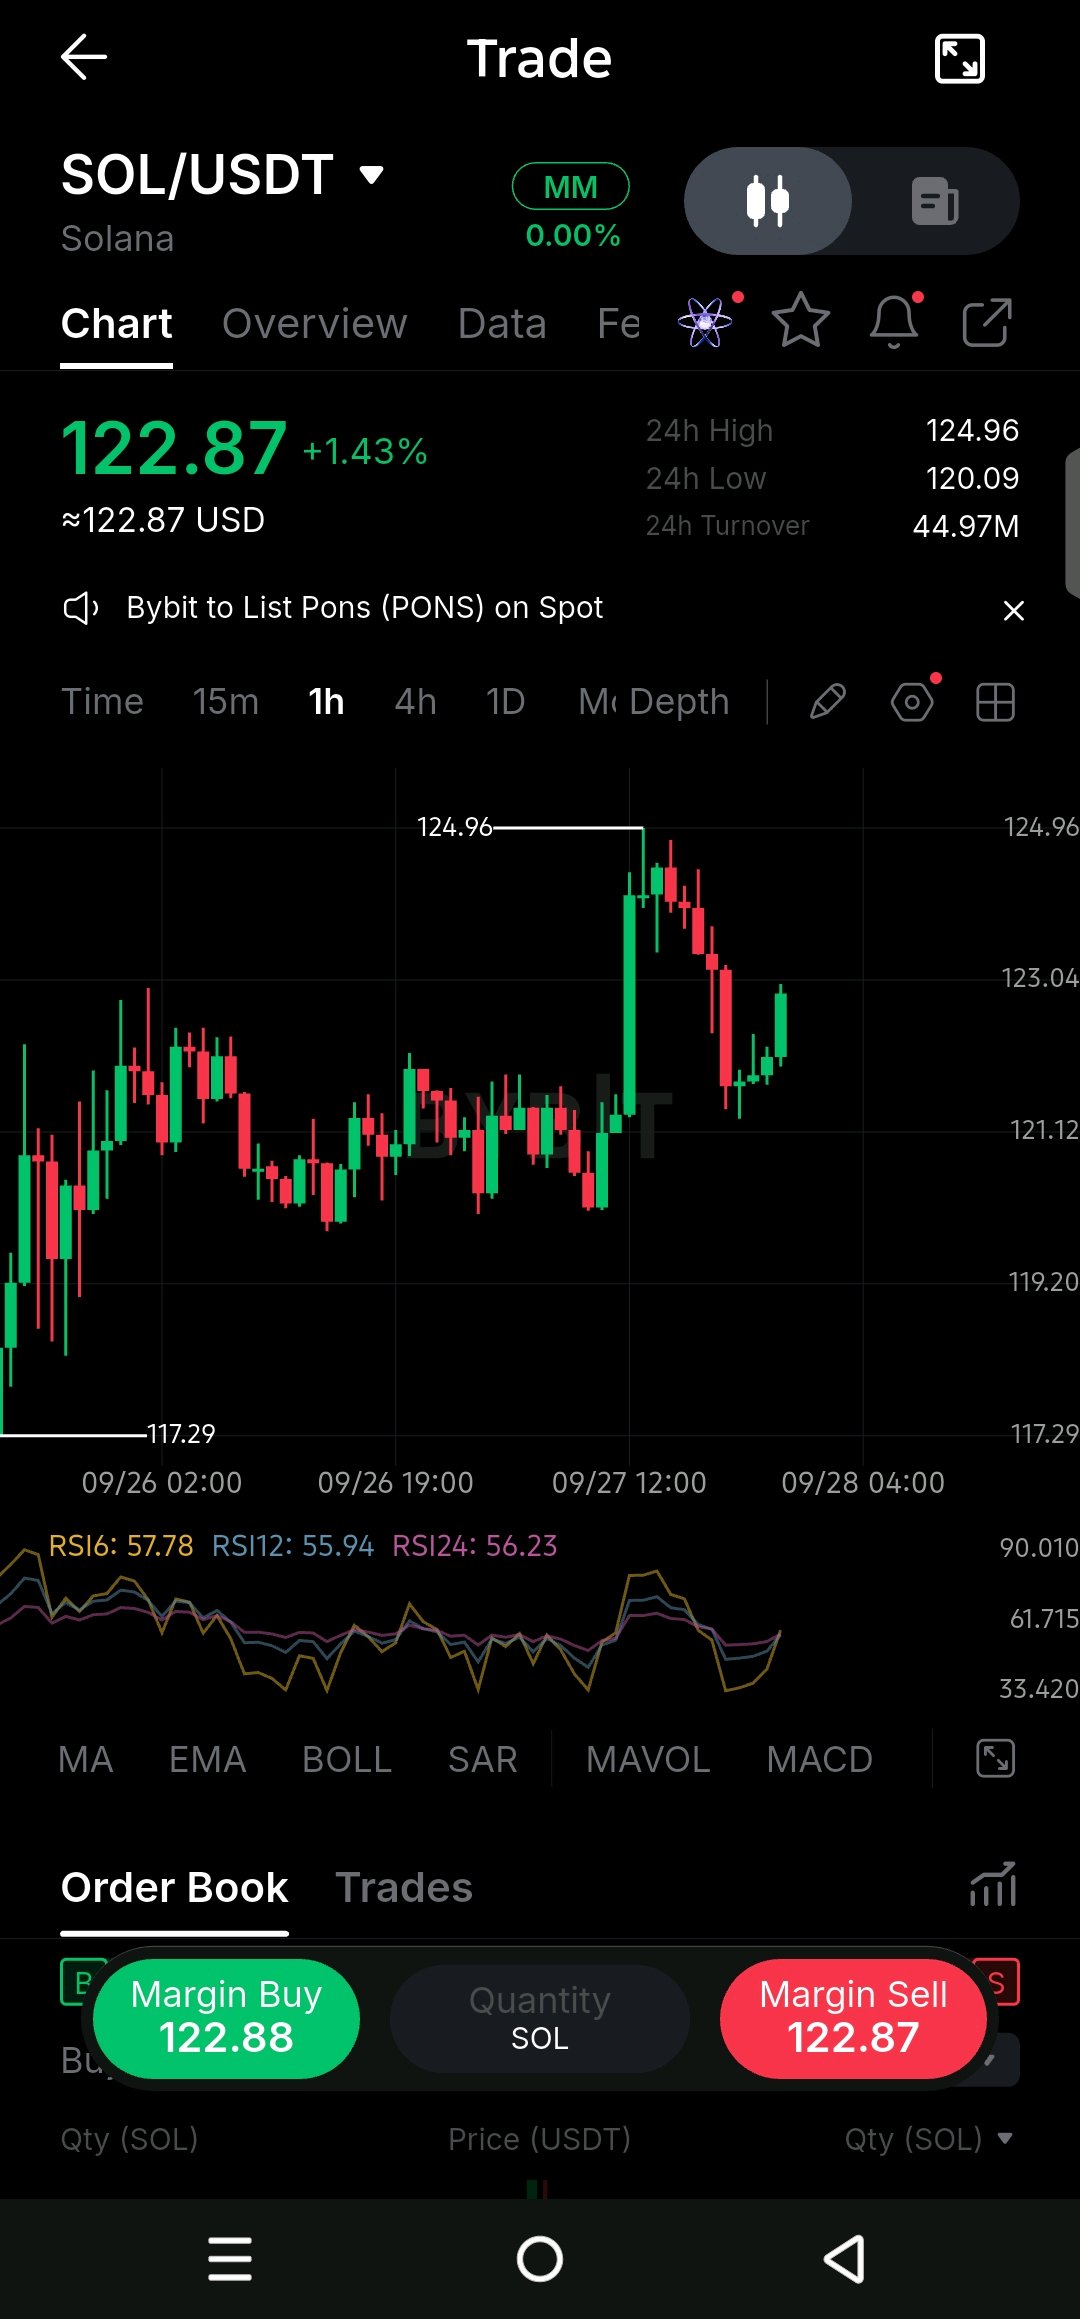
Task: Enable the BOLL indicator
Action: 347,1759
